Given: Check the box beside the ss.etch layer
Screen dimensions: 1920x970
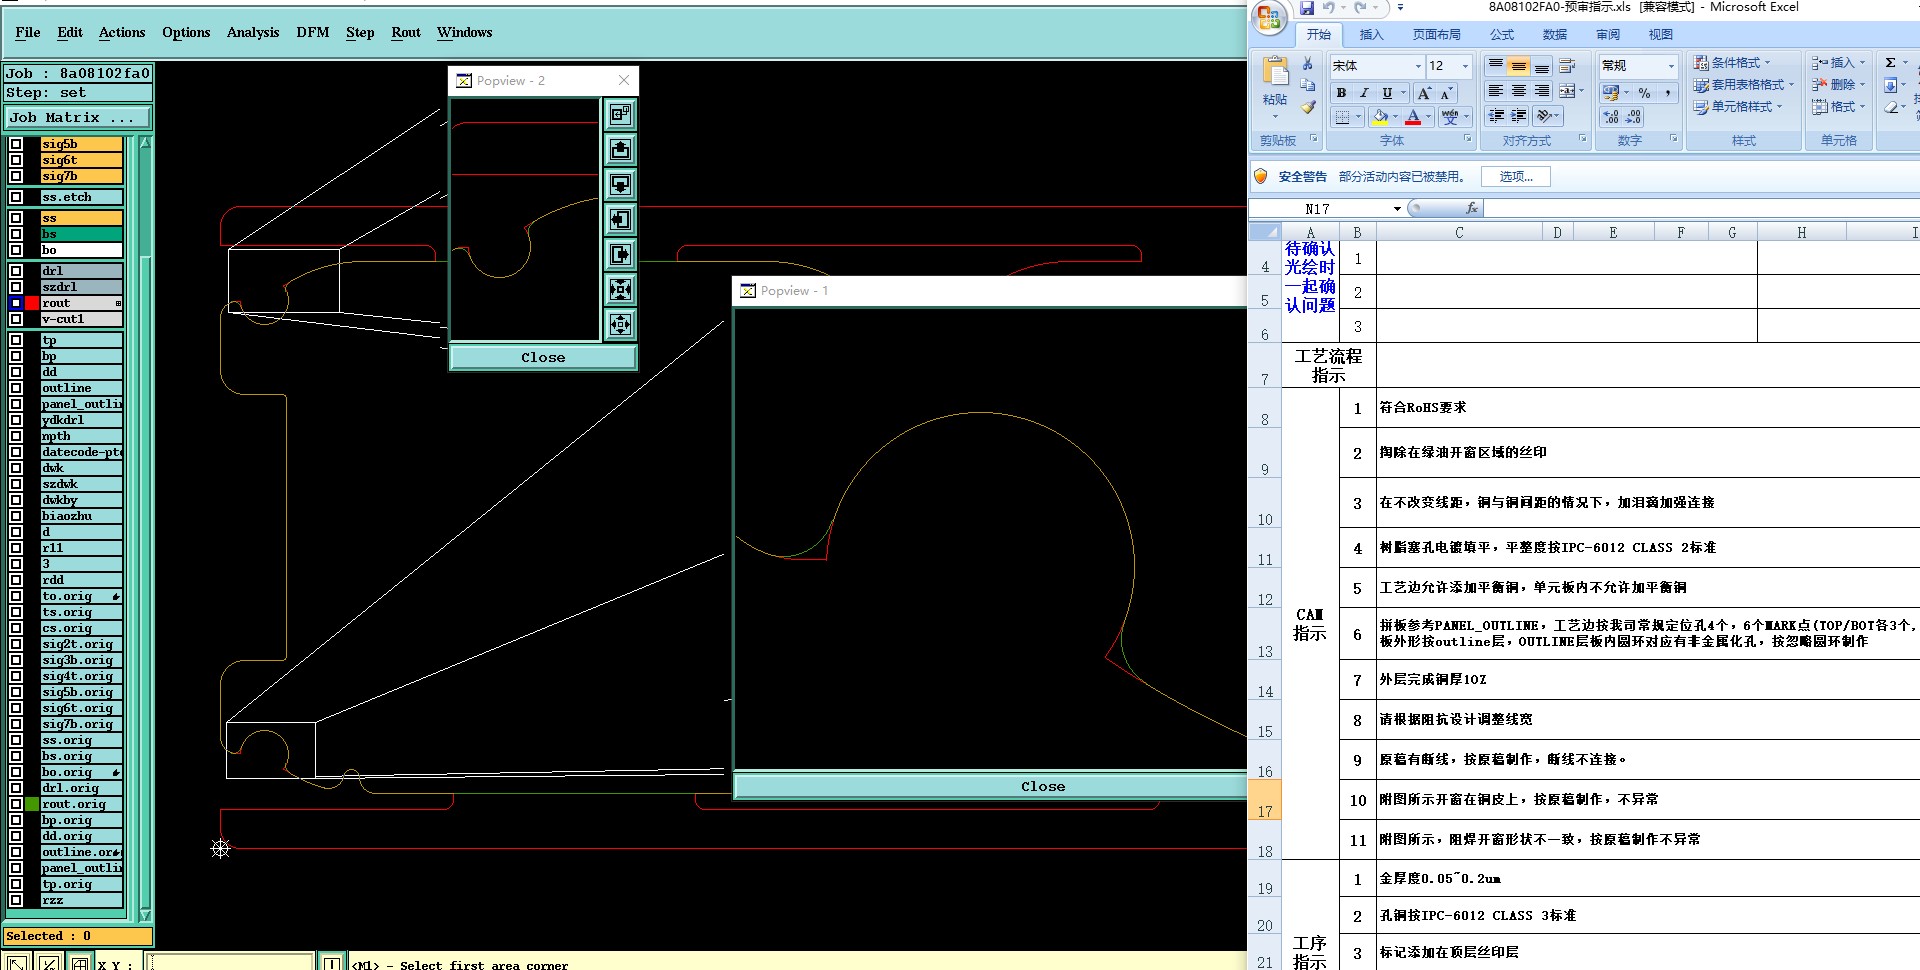Looking at the screenshot, I should 16,197.
